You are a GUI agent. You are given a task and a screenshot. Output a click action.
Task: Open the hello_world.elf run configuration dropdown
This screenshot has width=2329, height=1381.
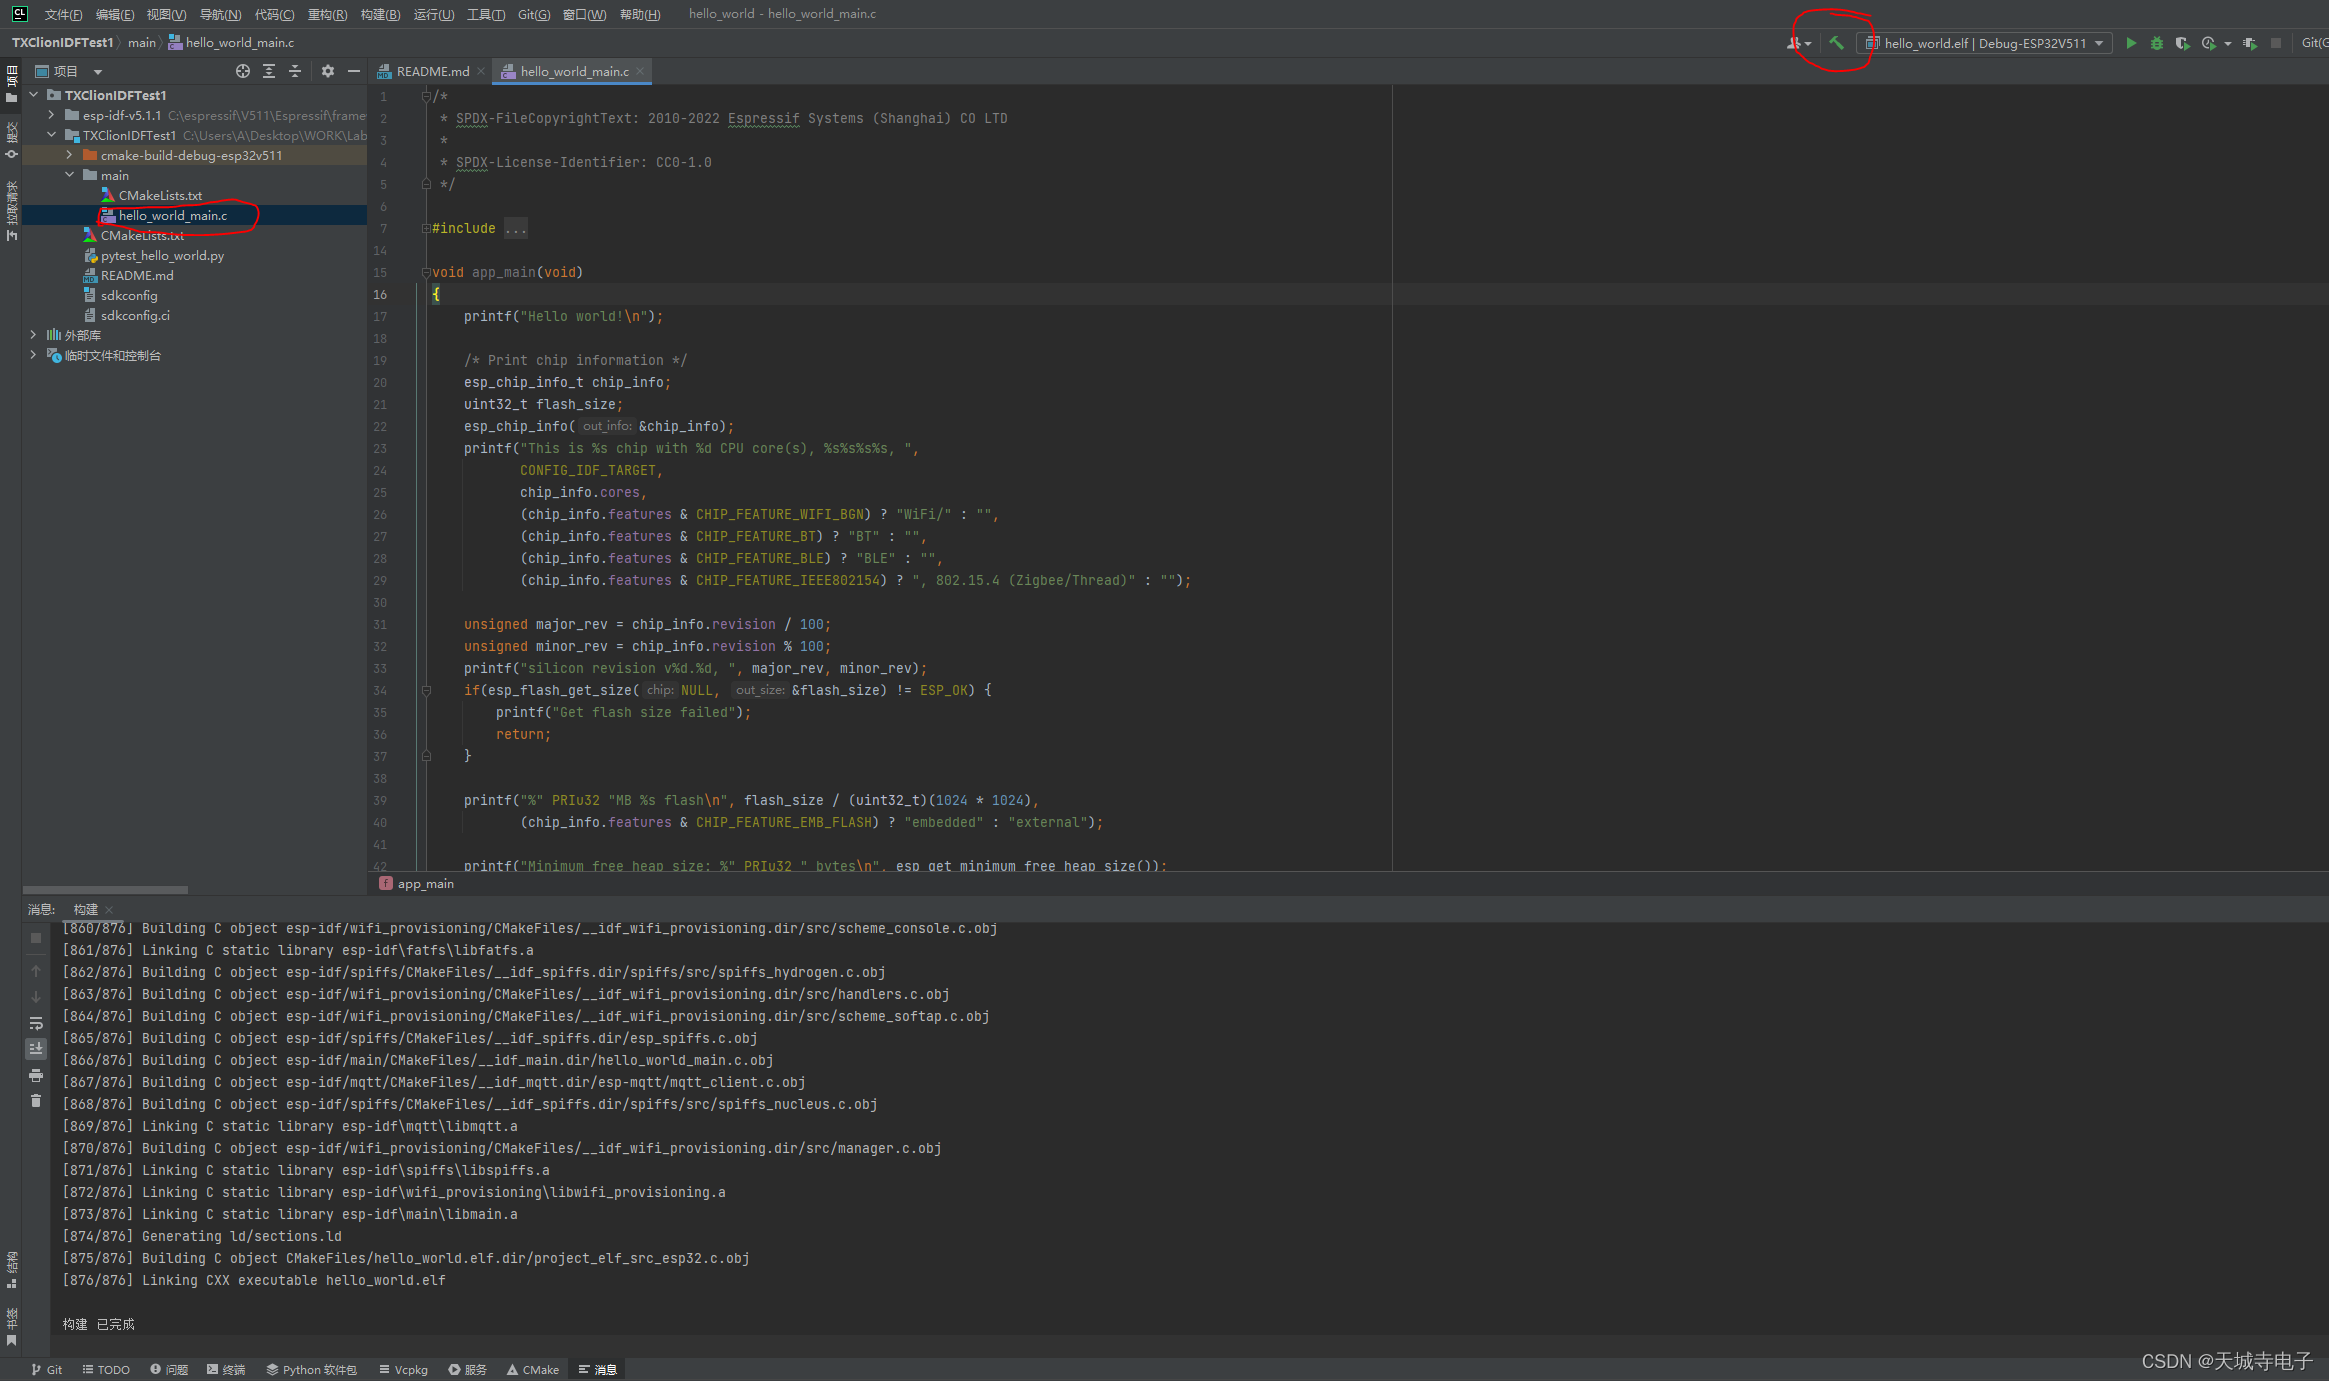tap(1984, 43)
